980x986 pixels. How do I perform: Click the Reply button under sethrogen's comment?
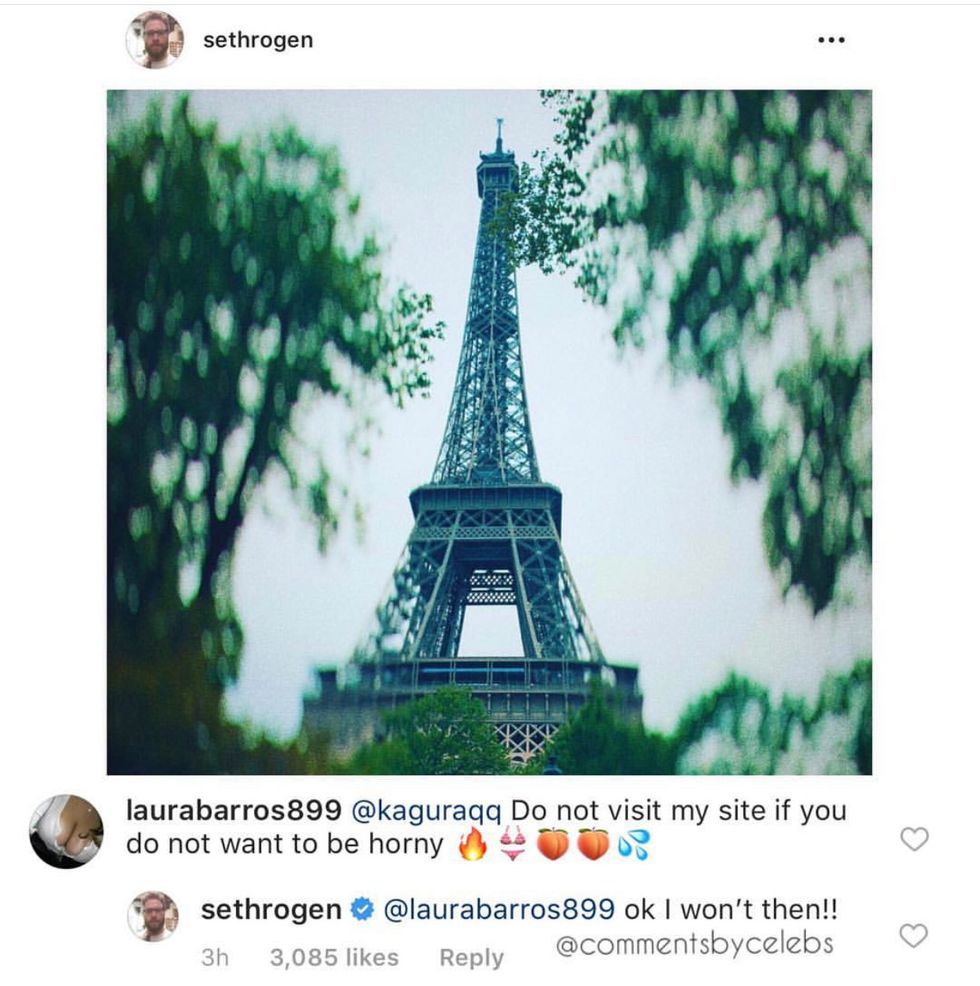point(472,957)
